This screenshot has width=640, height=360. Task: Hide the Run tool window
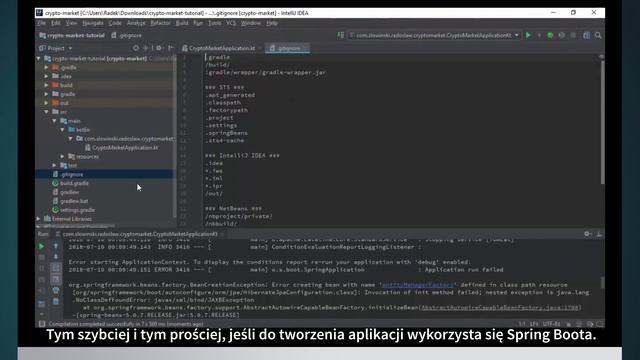(x=599, y=234)
